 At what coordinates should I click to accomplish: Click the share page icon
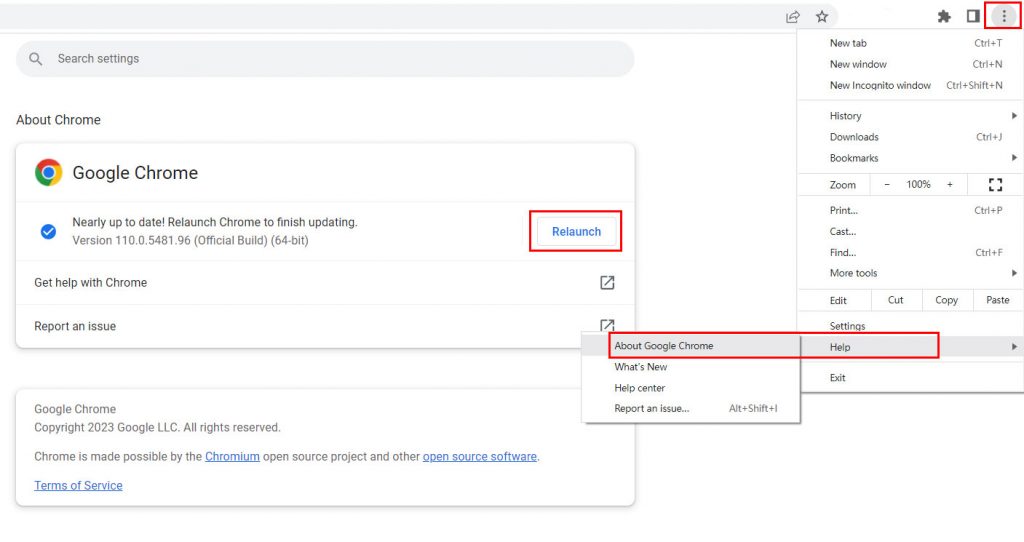[x=793, y=17]
